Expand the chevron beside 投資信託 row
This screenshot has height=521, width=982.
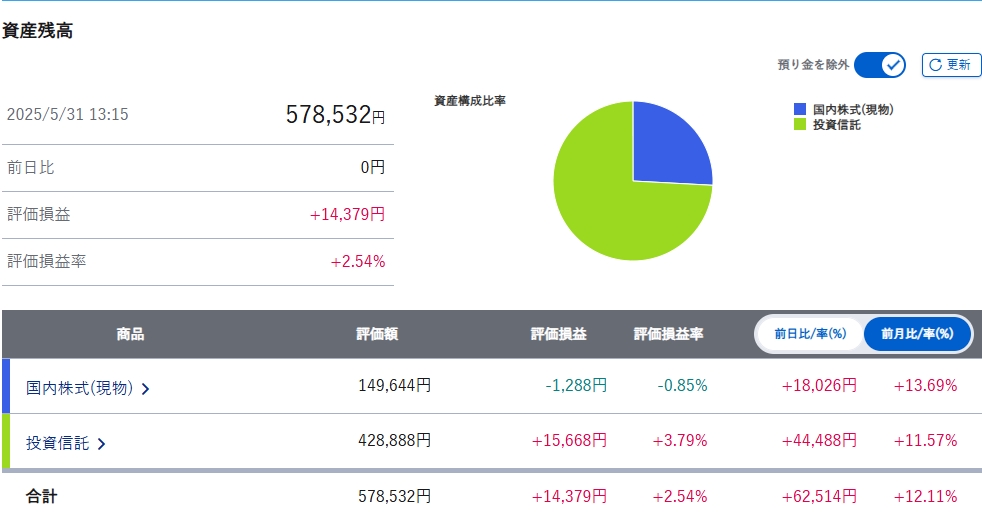(x=101, y=444)
